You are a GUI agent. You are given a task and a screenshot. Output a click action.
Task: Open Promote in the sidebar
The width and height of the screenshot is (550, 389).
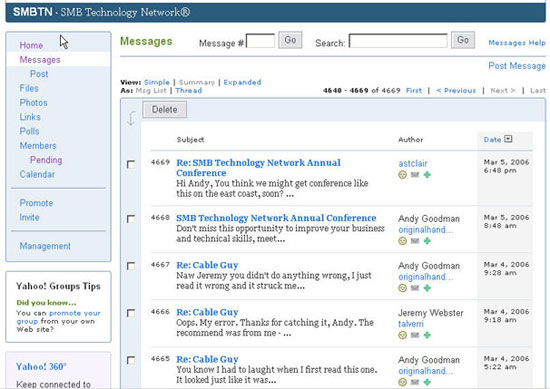coord(36,203)
